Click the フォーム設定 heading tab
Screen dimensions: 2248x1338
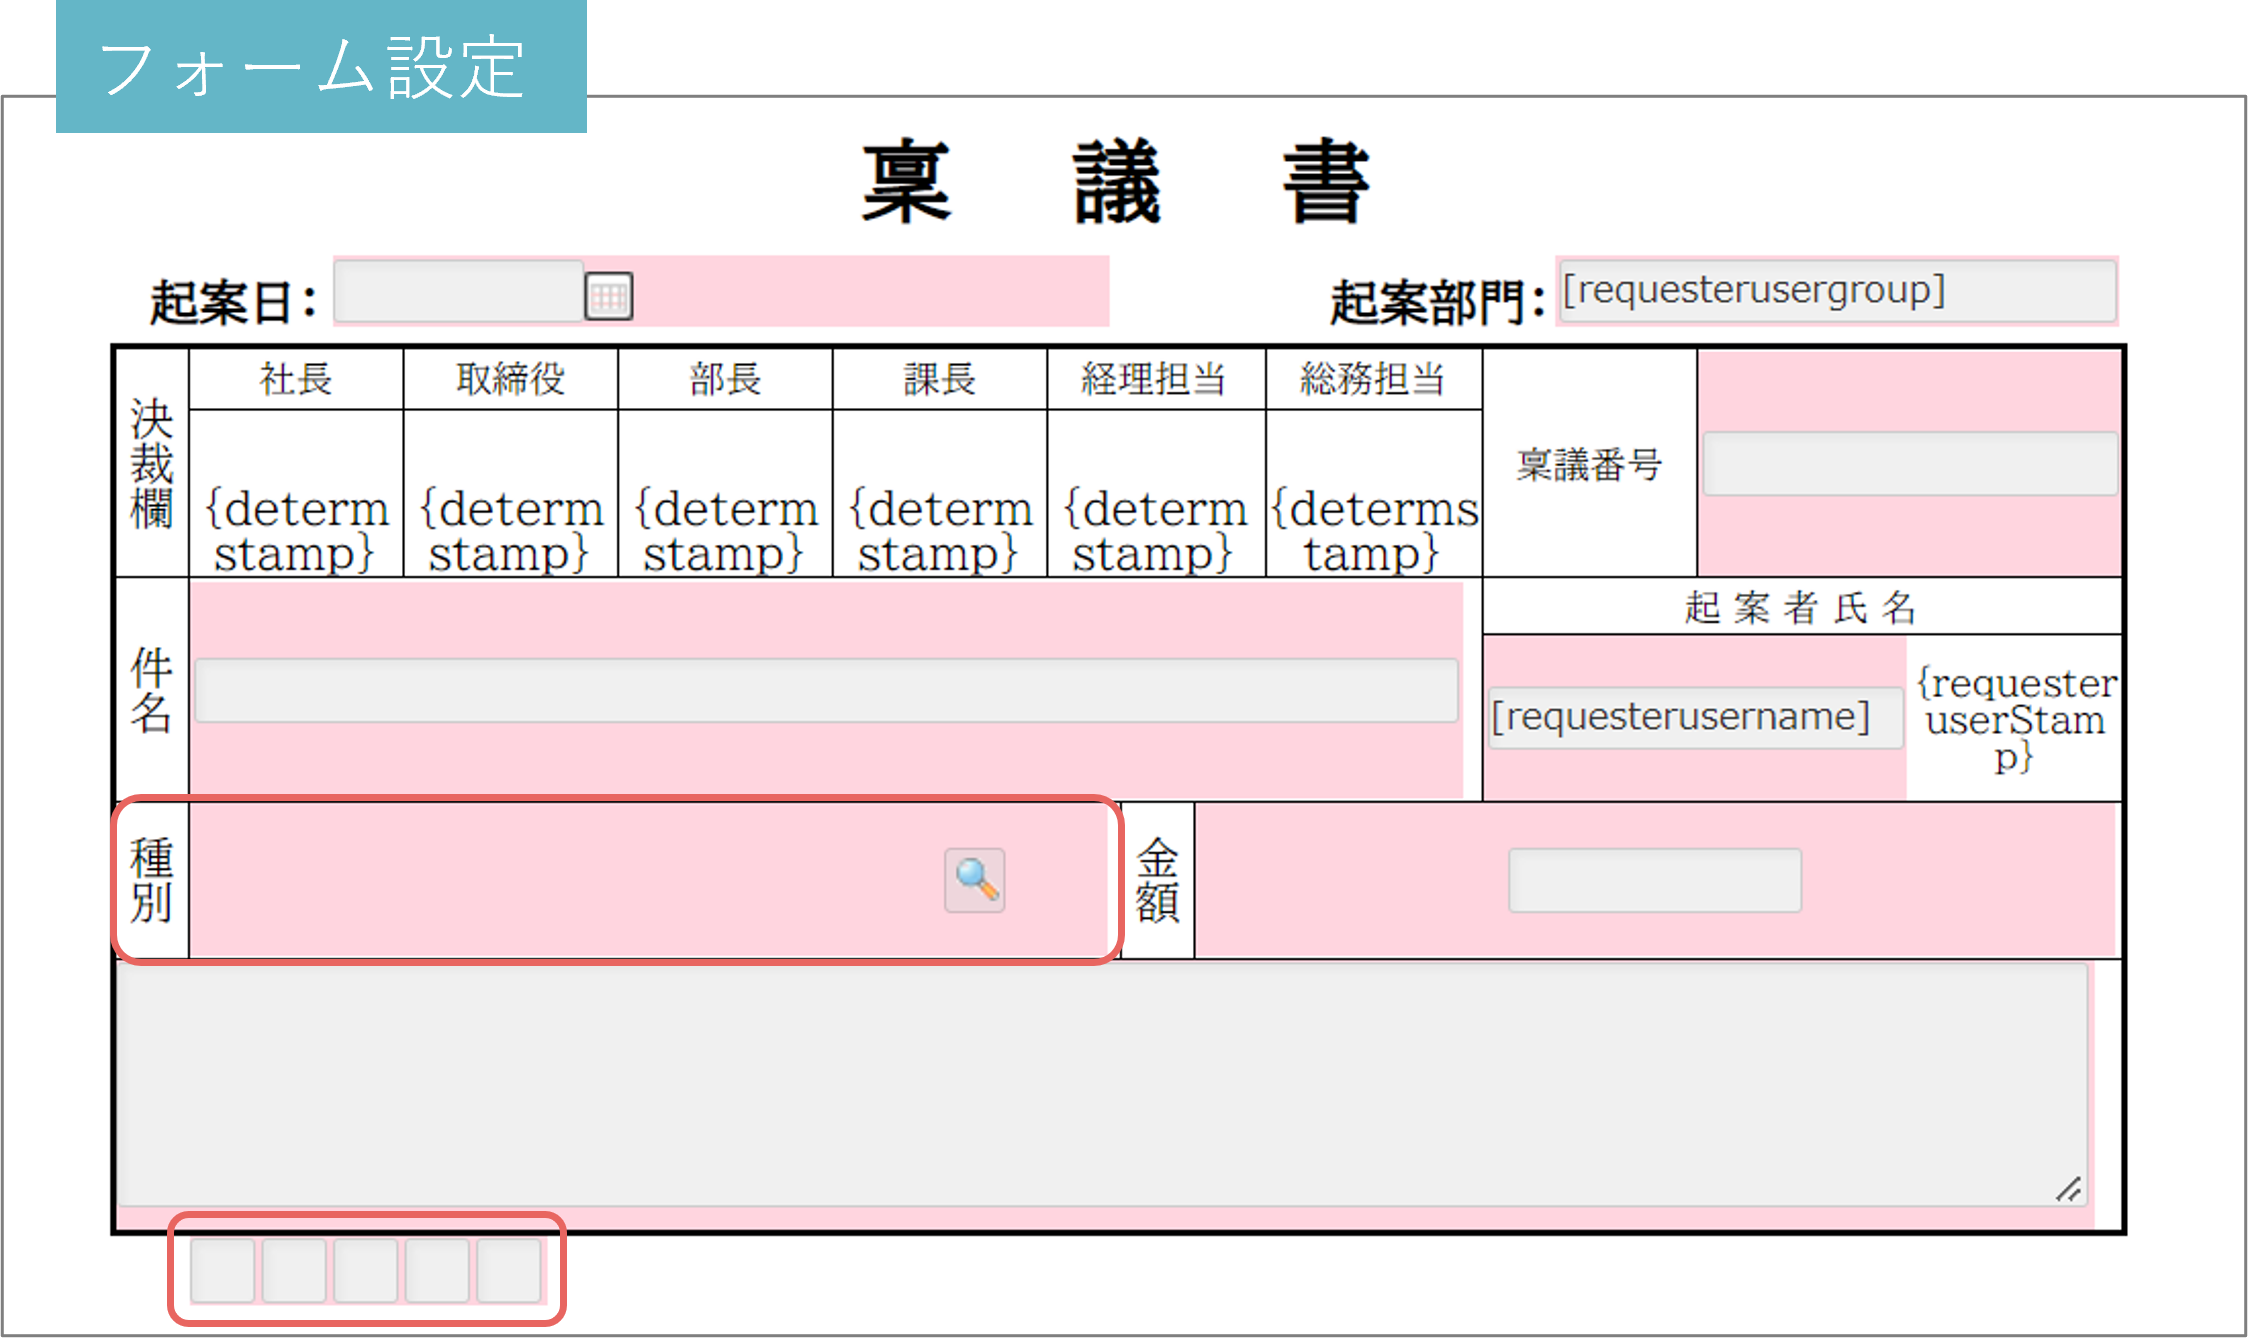321,67
